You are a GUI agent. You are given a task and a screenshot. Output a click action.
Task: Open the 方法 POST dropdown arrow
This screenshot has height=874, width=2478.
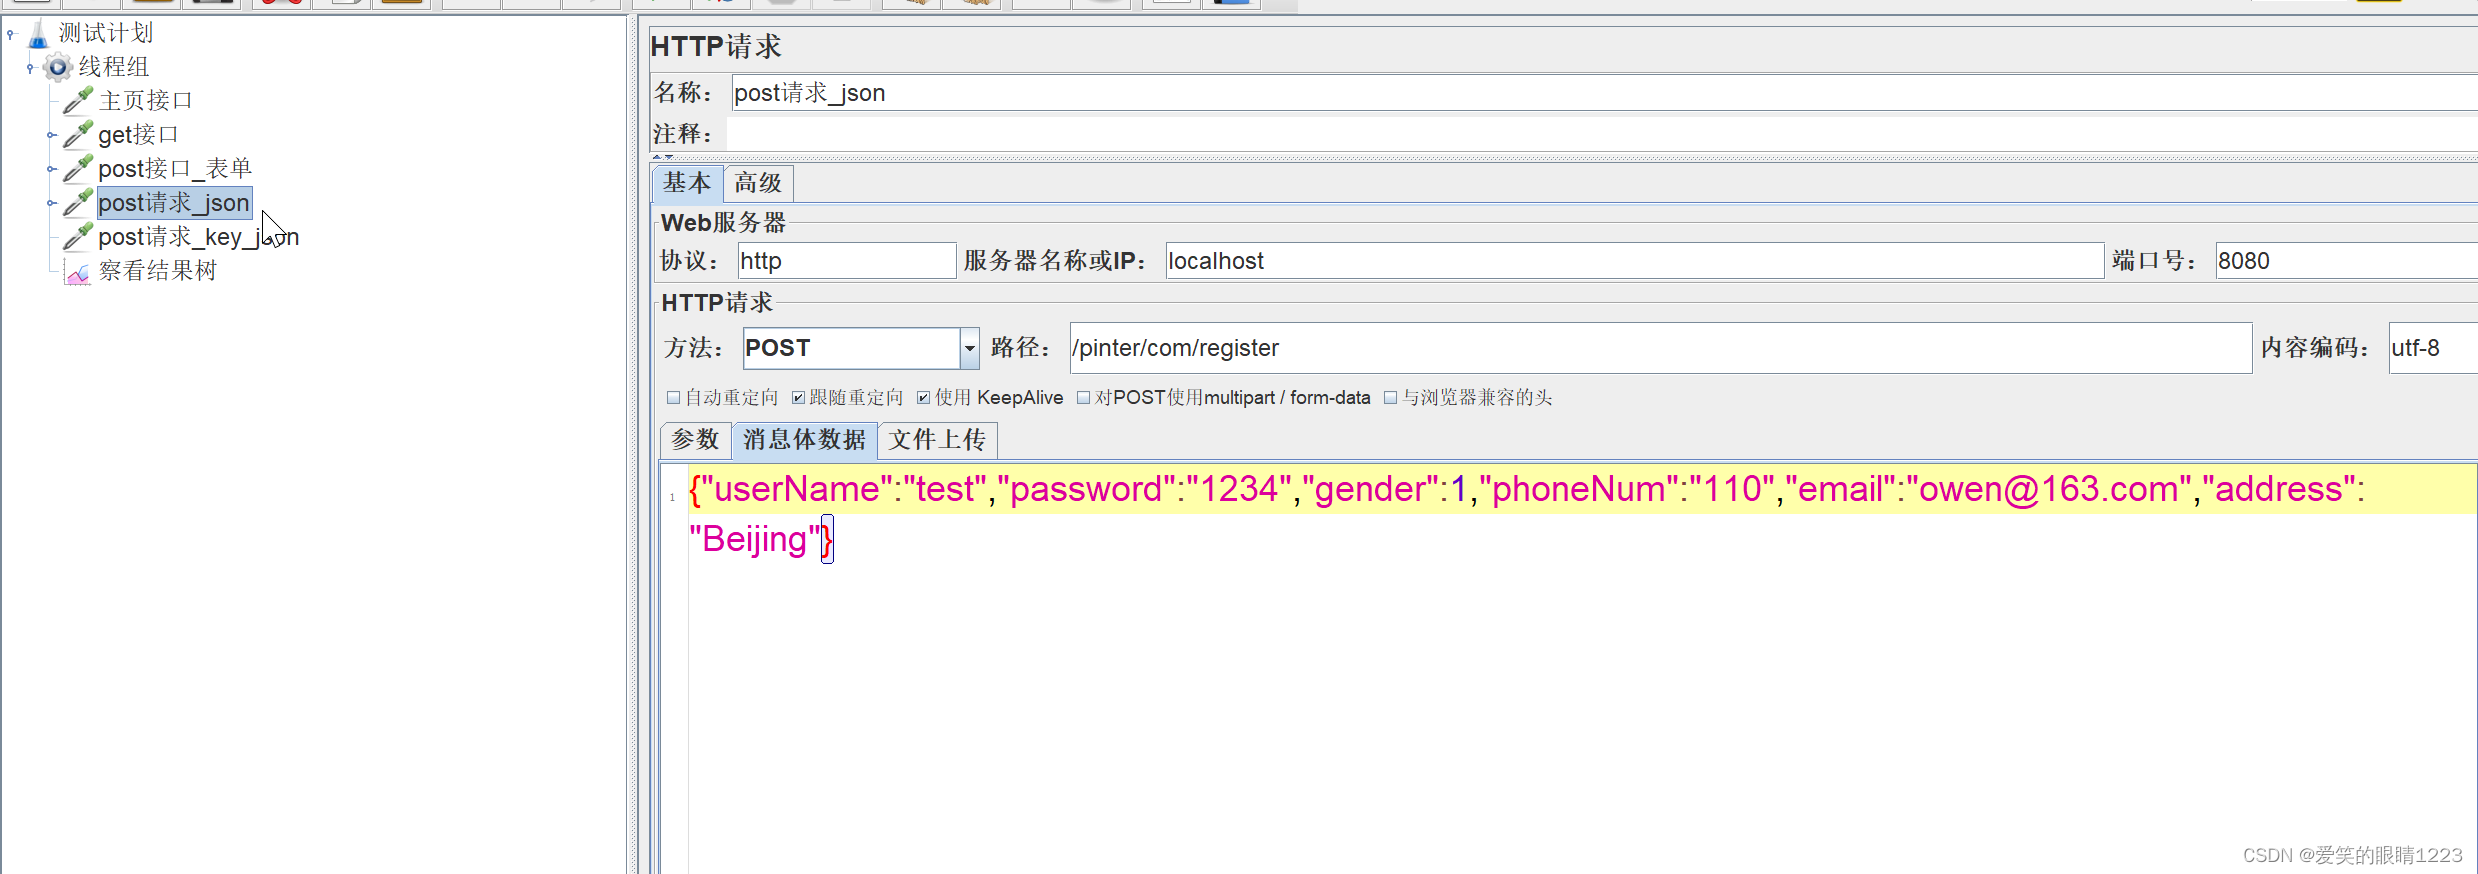(x=969, y=348)
